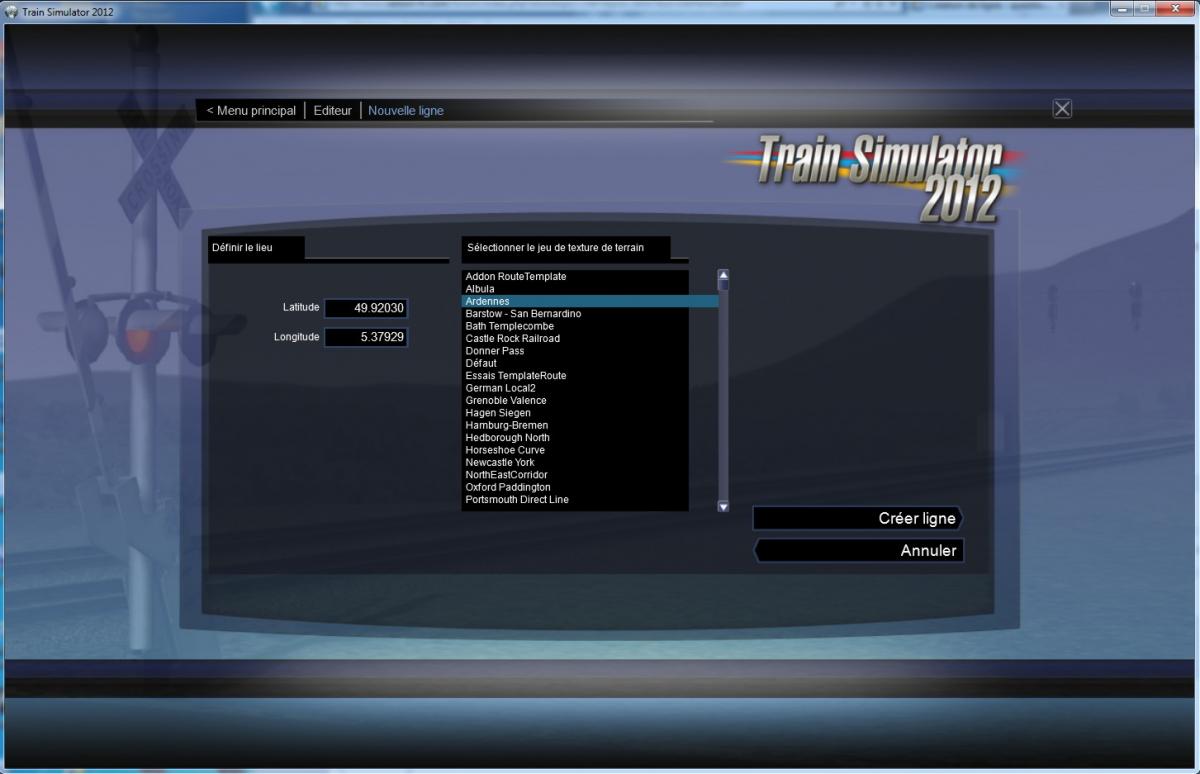
Task: Choose Barstow - San Bernardino texture set
Action: click(x=575, y=314)
